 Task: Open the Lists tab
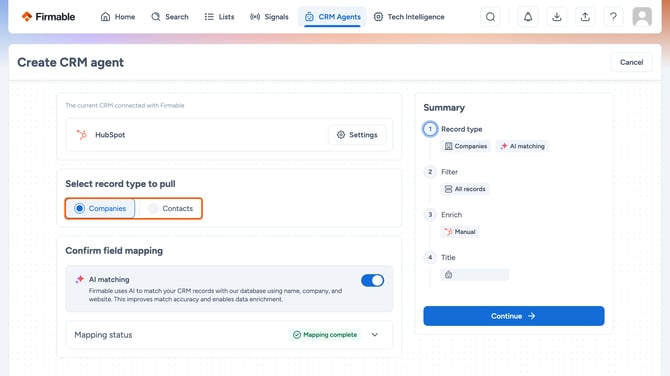[x=219, y=17]
